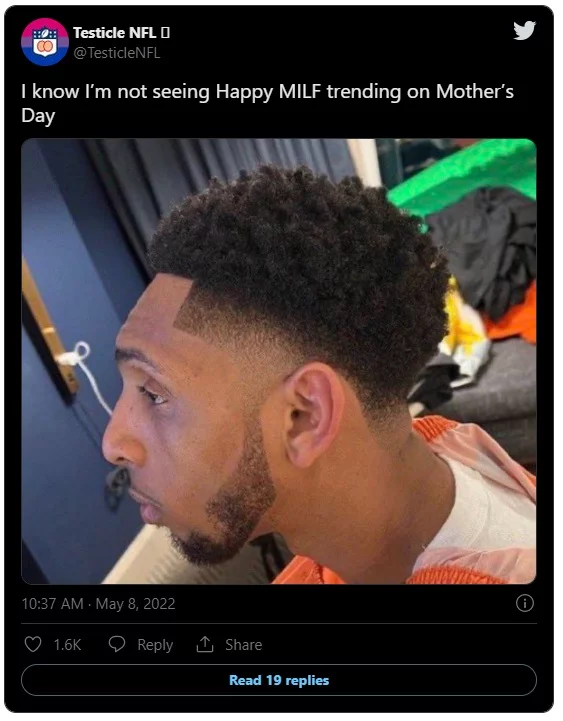
Task: Open the Testicle NFL profile avatar
Action: coord(45,42)
